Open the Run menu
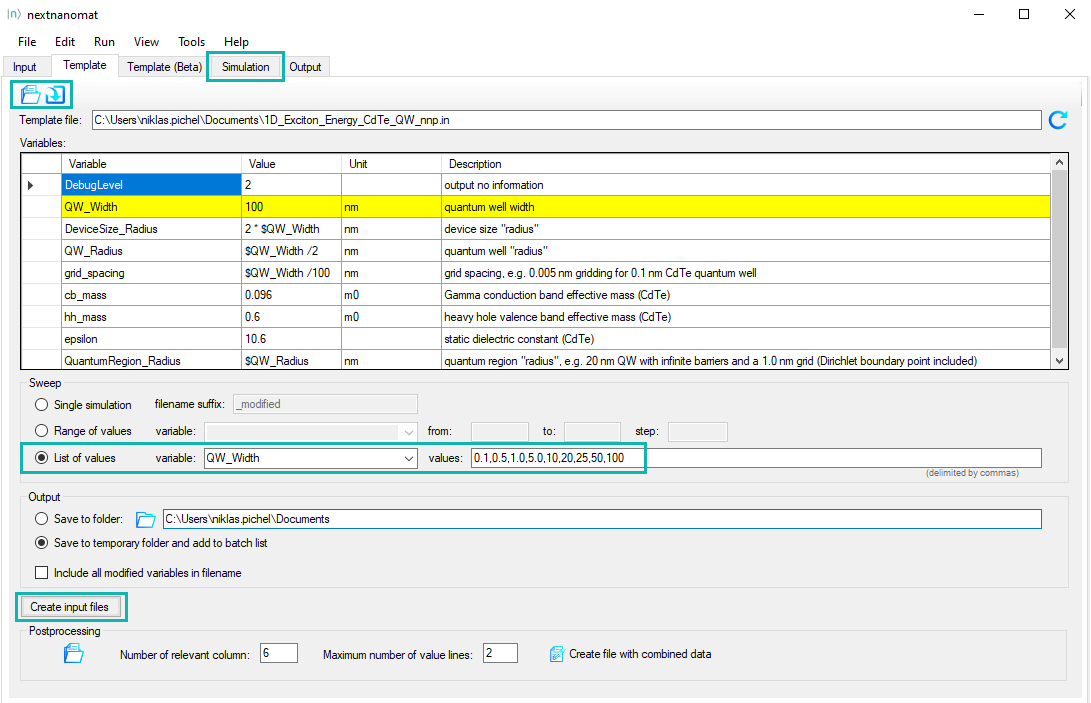Screen dimensions: 1091x703 pos(104,42)
